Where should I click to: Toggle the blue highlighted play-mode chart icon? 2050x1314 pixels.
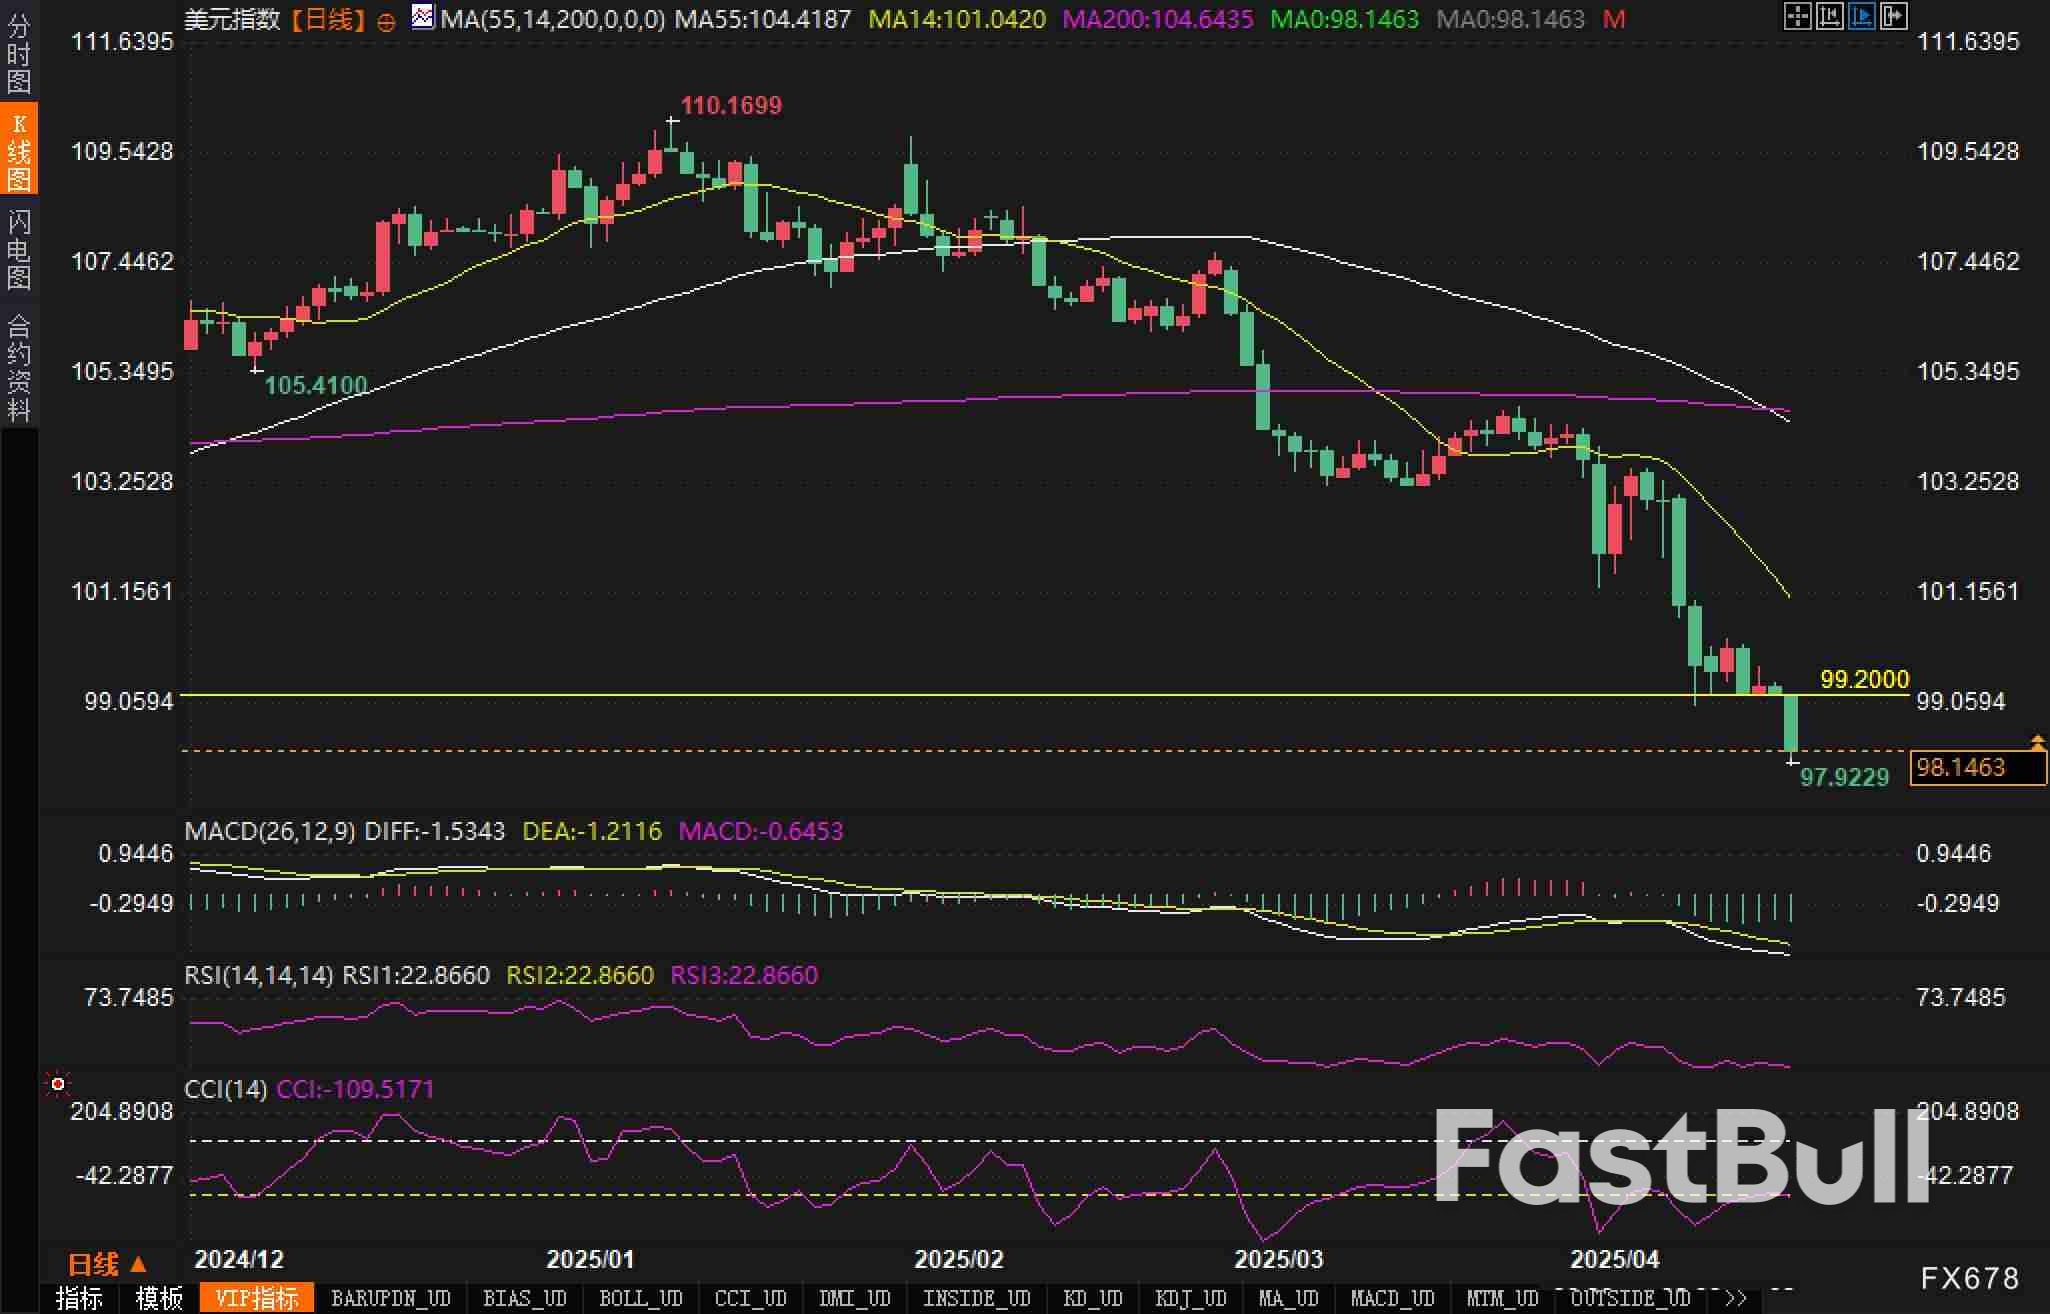pos(1861,16)
